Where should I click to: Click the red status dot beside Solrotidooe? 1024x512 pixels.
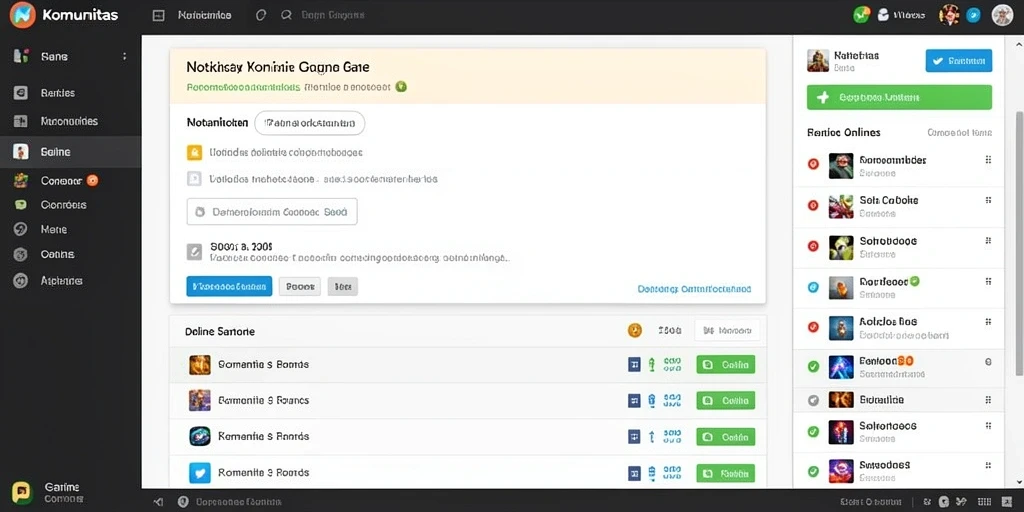pyautogui.click(x=813, y=246)
